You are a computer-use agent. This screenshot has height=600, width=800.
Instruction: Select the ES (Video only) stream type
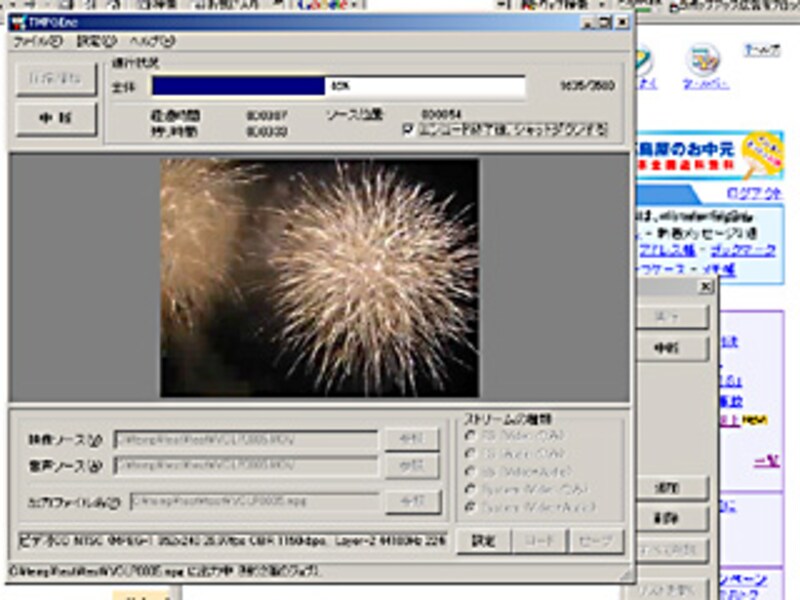click(x=469, y=435)
